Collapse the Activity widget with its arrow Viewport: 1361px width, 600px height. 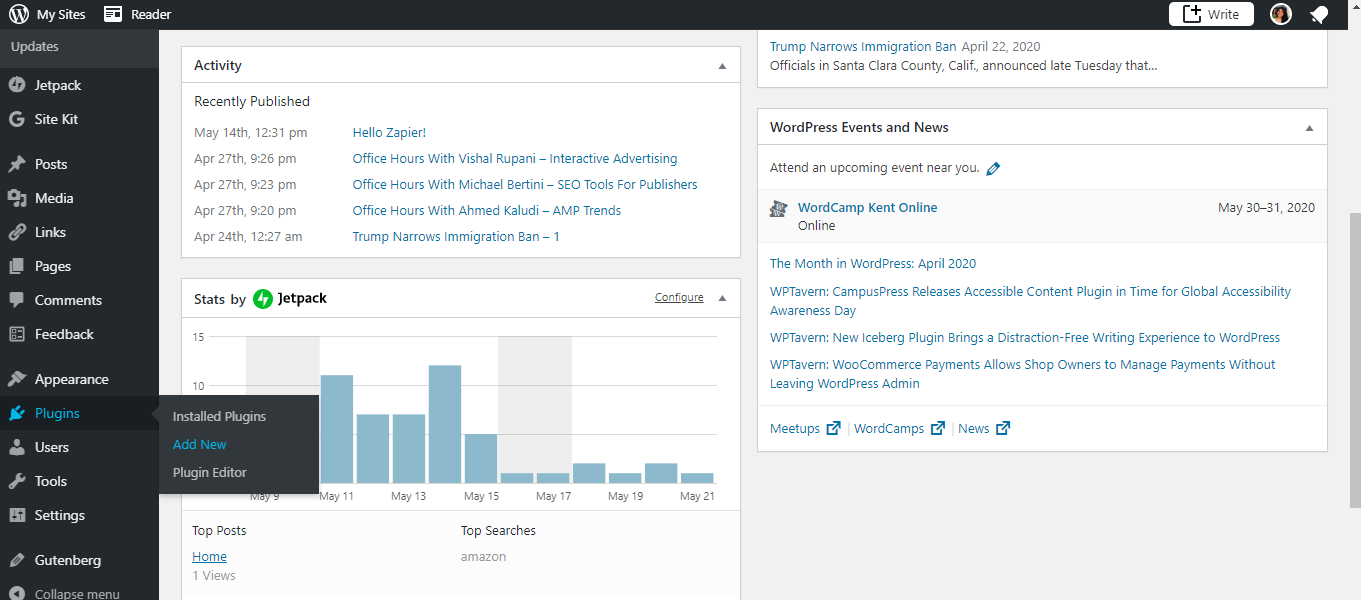pos(722,66)
